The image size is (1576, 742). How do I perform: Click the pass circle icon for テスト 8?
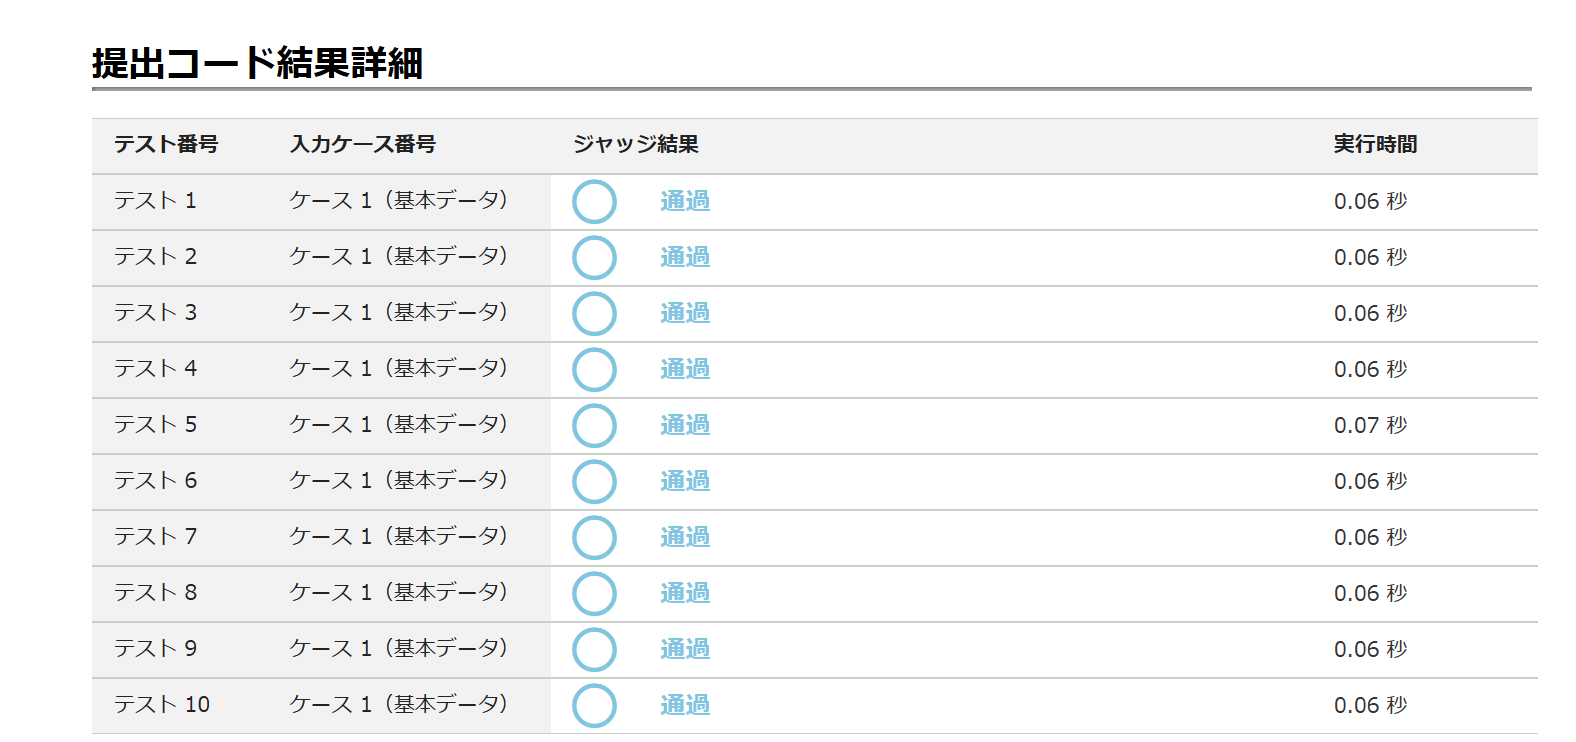pos(594,593)
